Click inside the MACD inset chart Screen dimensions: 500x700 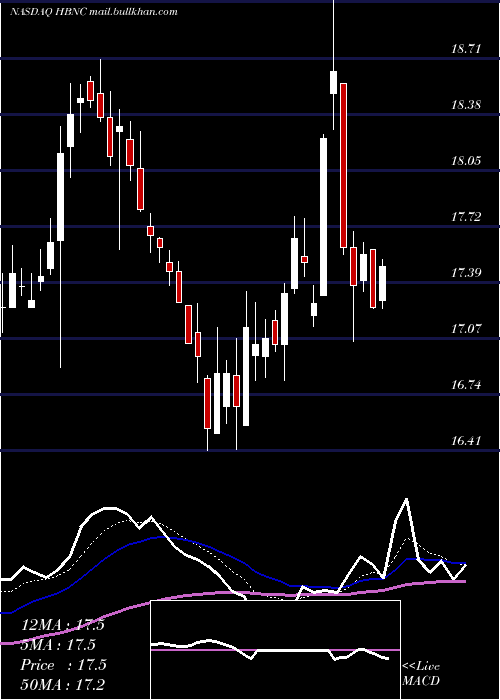[275, 650]
